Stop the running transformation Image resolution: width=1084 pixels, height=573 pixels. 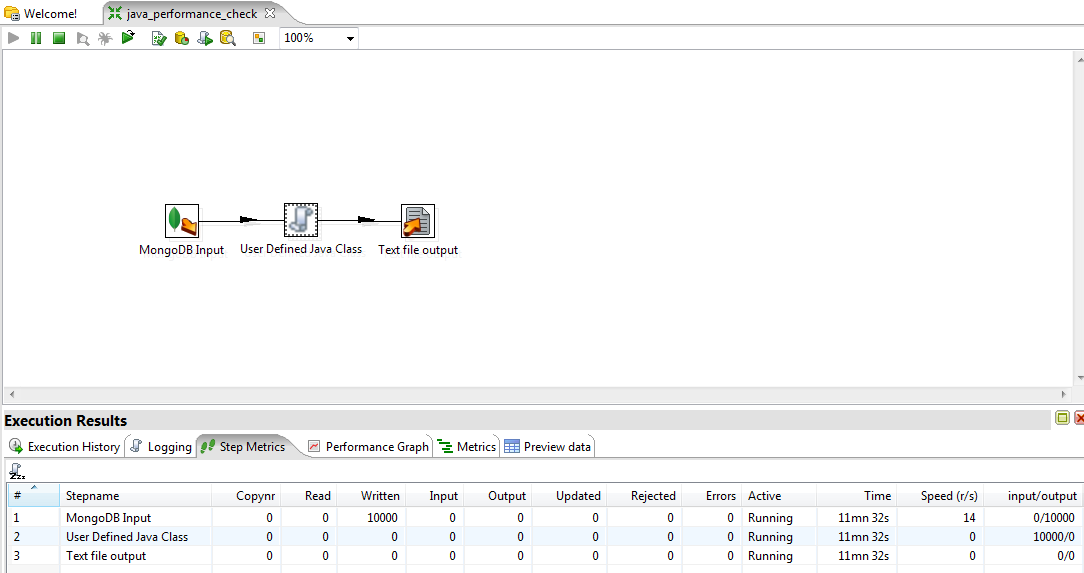tap(59, 38)
